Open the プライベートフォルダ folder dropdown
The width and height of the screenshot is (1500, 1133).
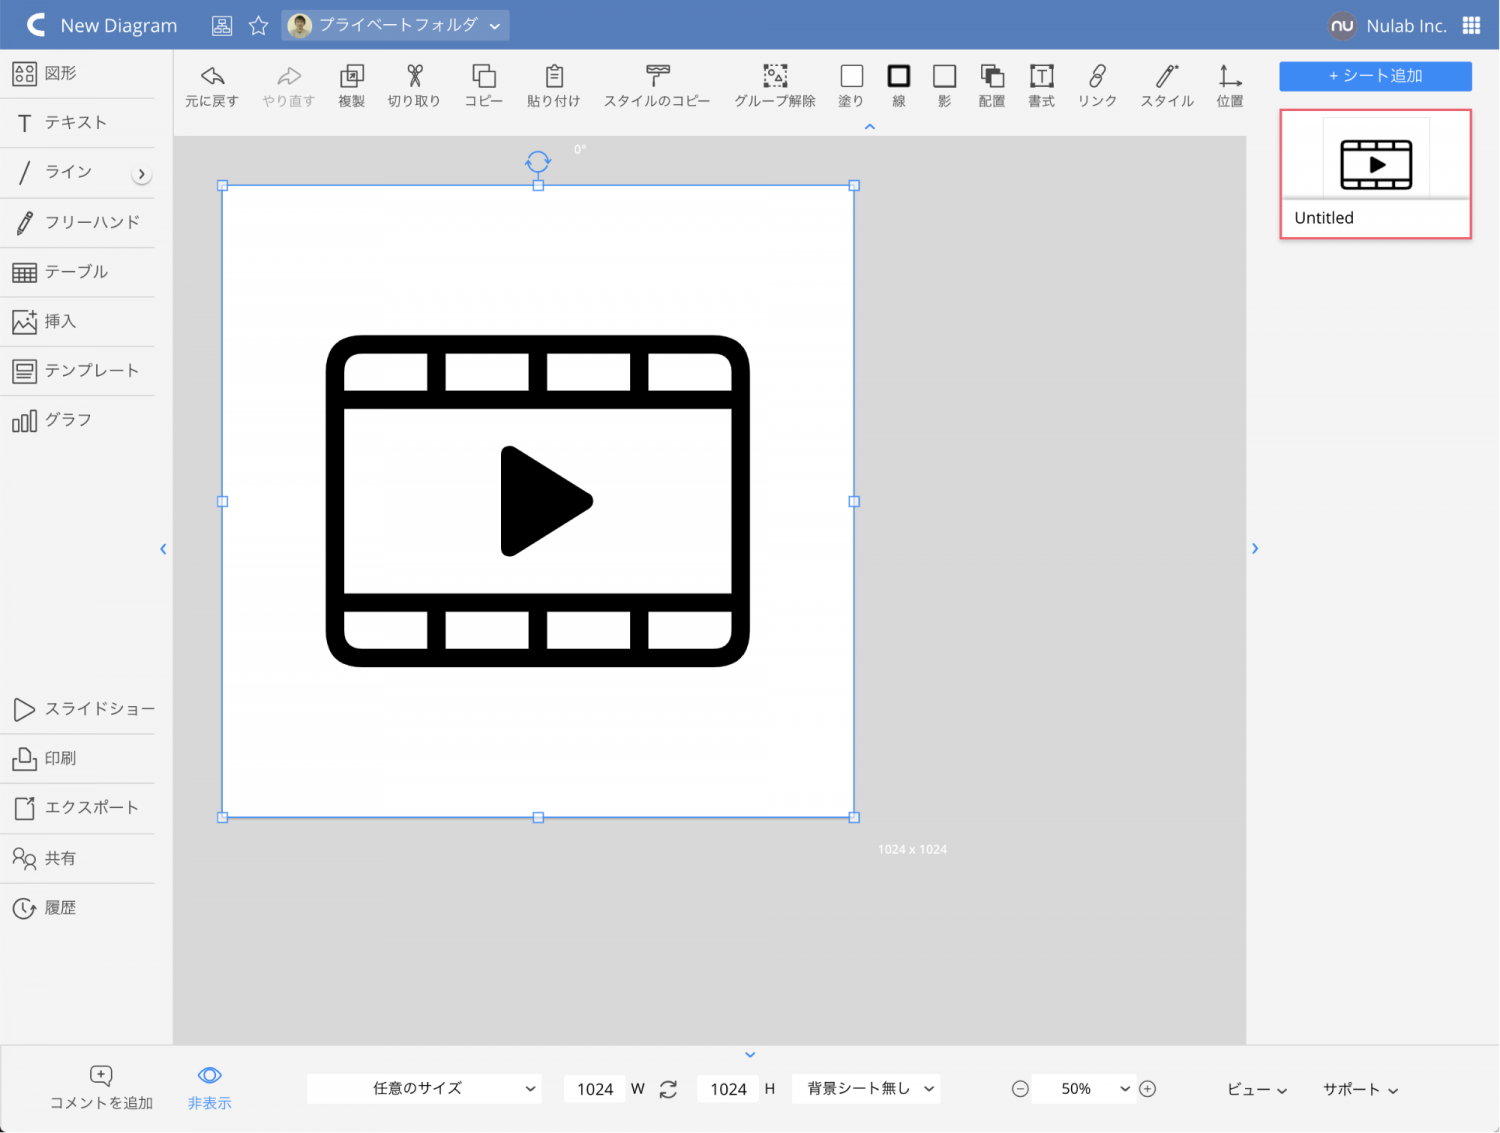point(396,26)
